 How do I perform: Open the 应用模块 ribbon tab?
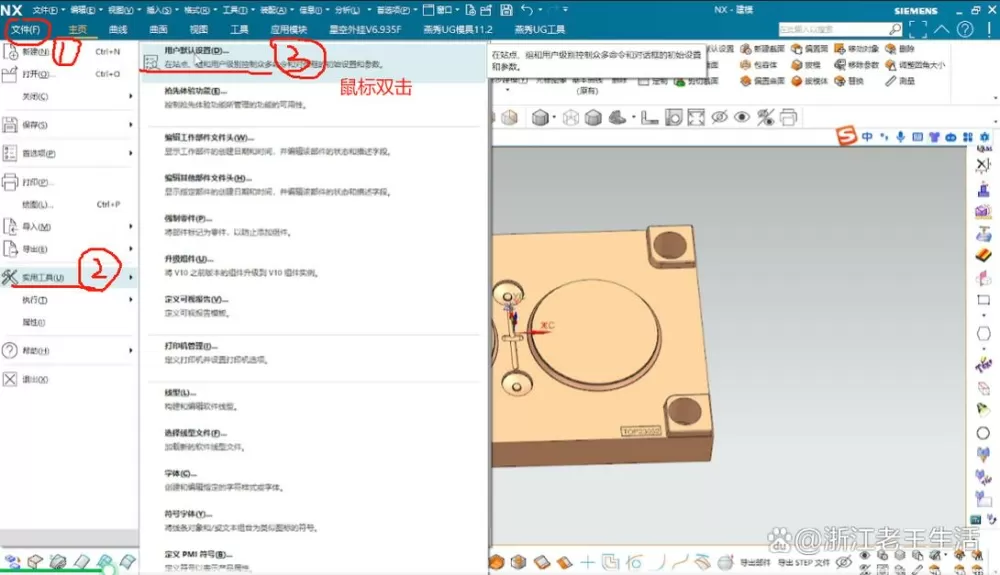[288, 29]
